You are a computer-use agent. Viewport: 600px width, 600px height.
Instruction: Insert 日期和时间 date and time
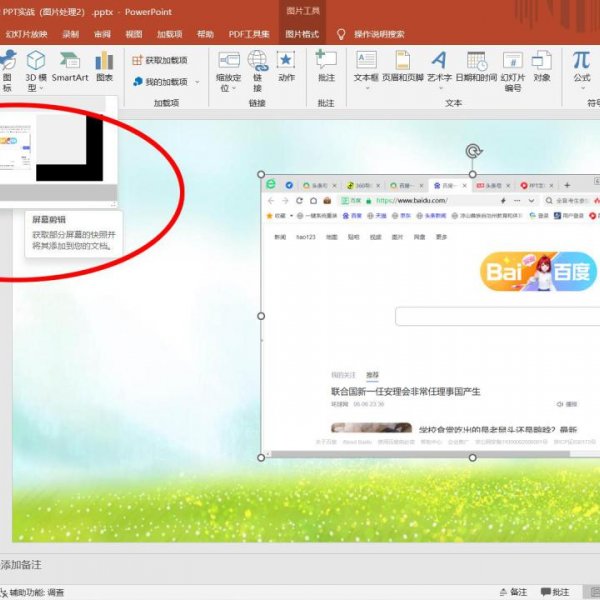[x=475, y=64]
